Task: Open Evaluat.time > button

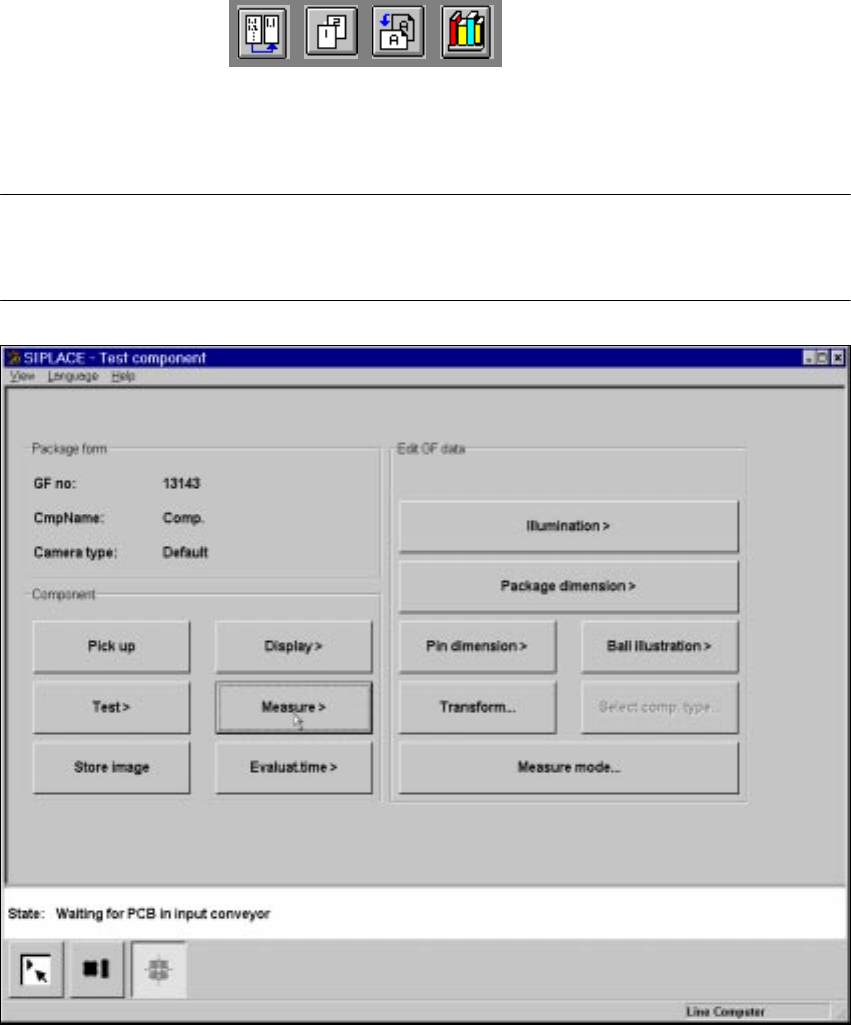Action: pyautogui.click(x=293, y=767)
